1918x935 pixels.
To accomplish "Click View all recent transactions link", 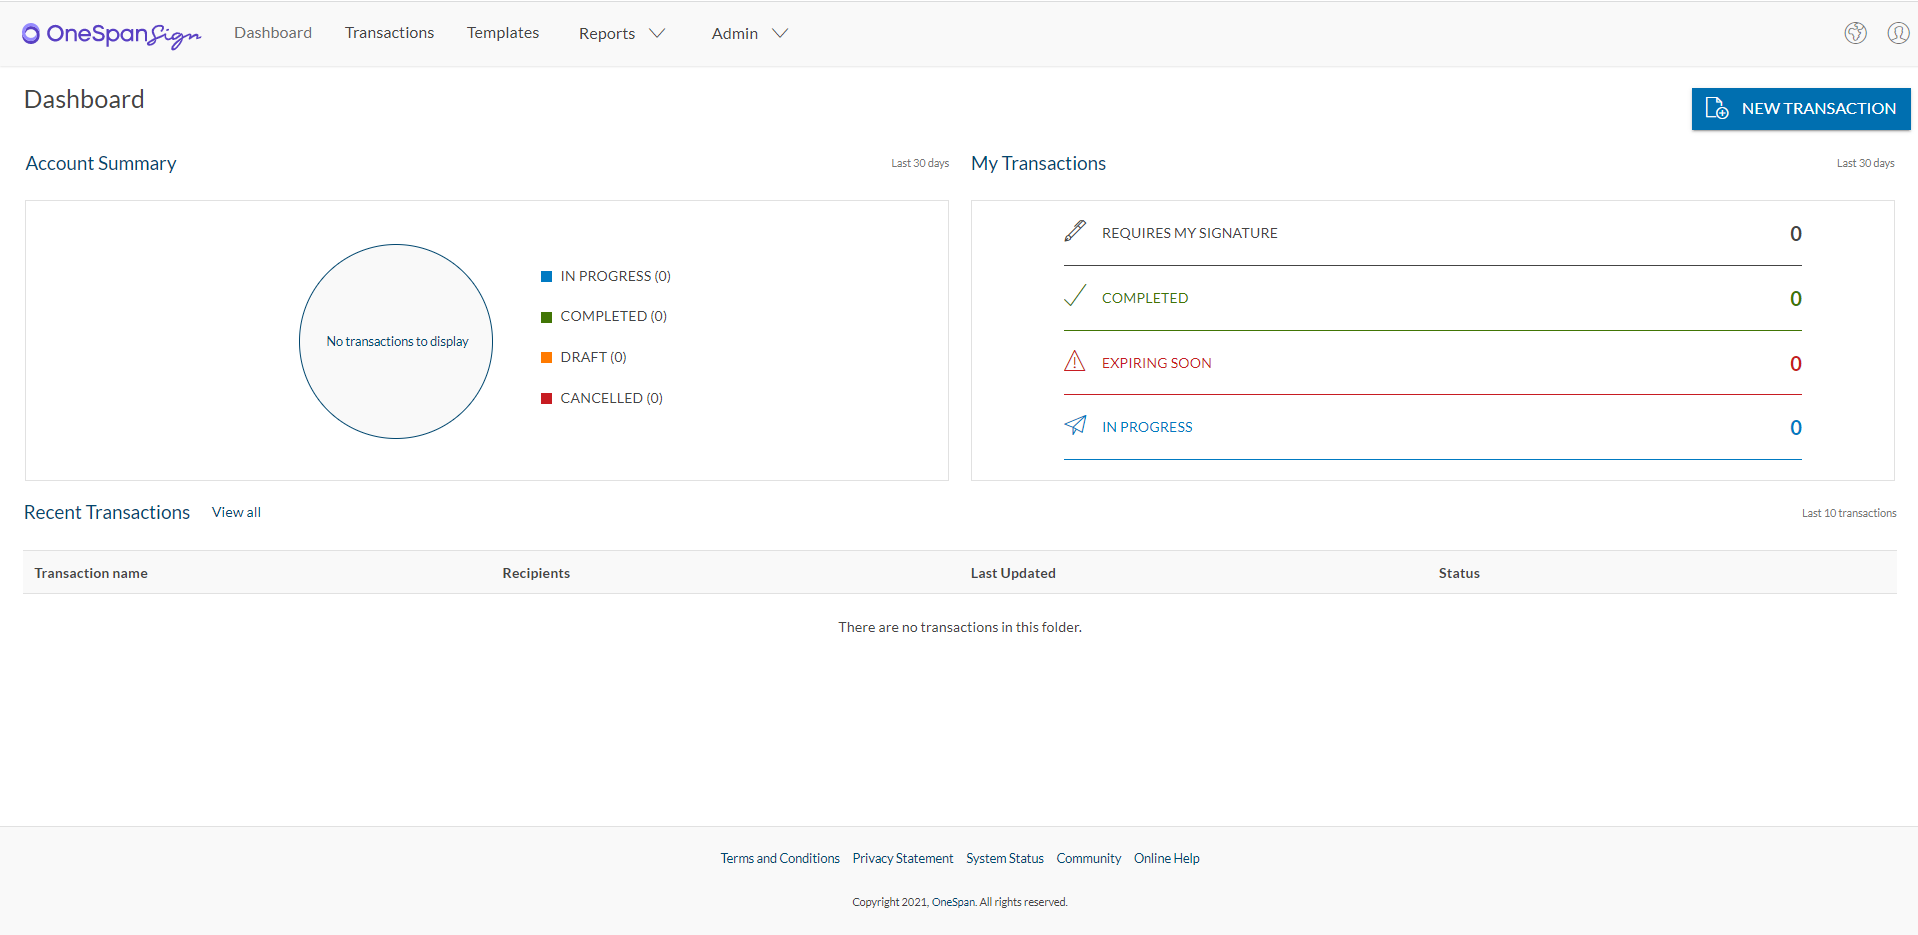I will 236,512.
